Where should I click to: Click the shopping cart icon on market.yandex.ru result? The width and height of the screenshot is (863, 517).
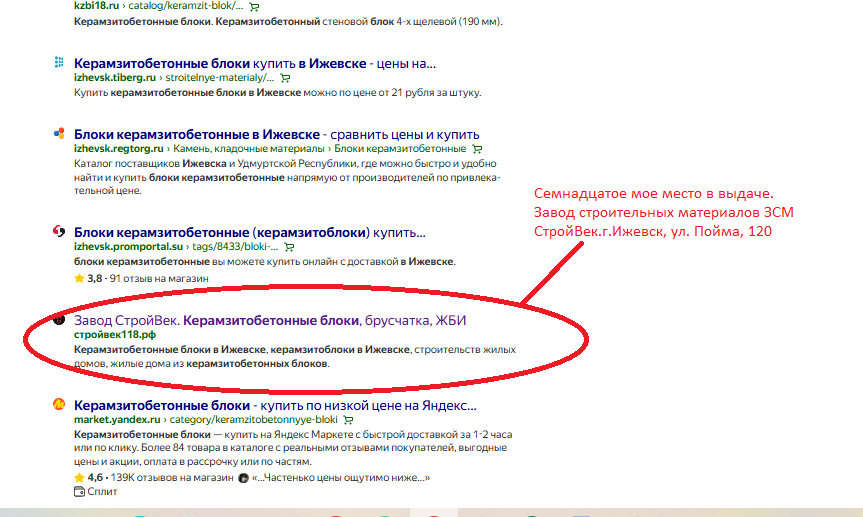(348, 420)
